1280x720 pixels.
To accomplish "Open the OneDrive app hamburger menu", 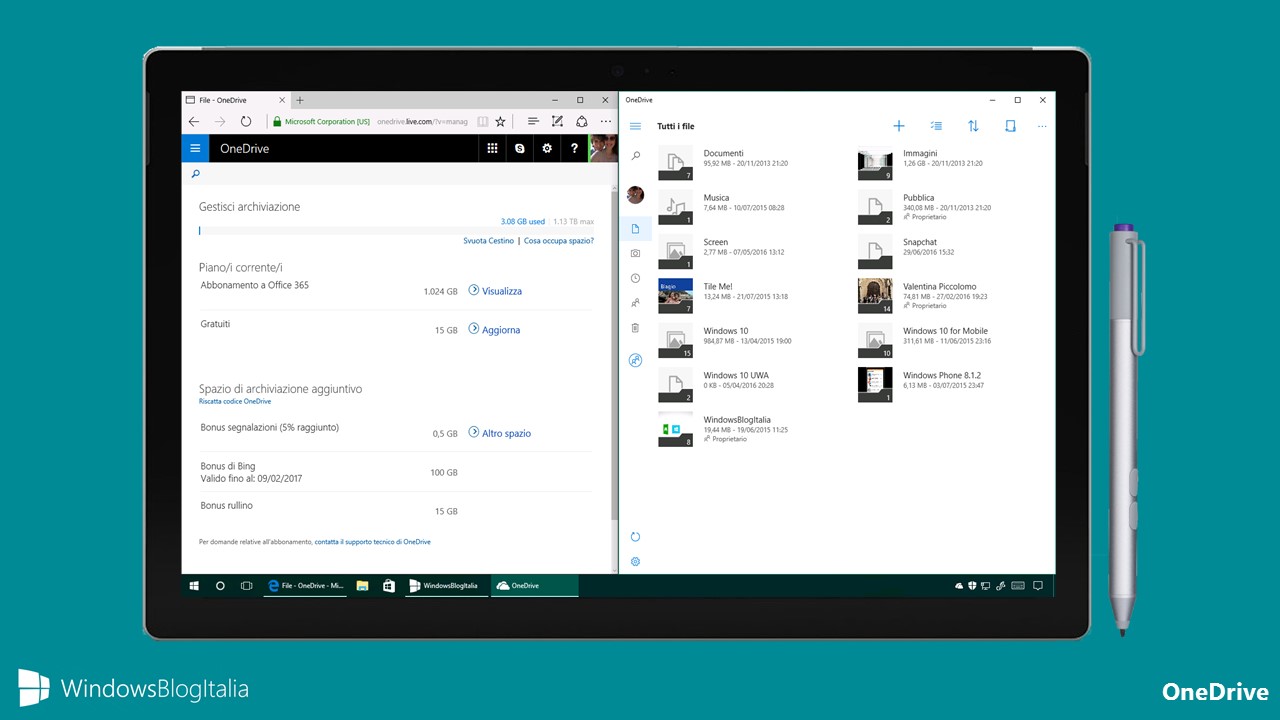I will point(635,126).
